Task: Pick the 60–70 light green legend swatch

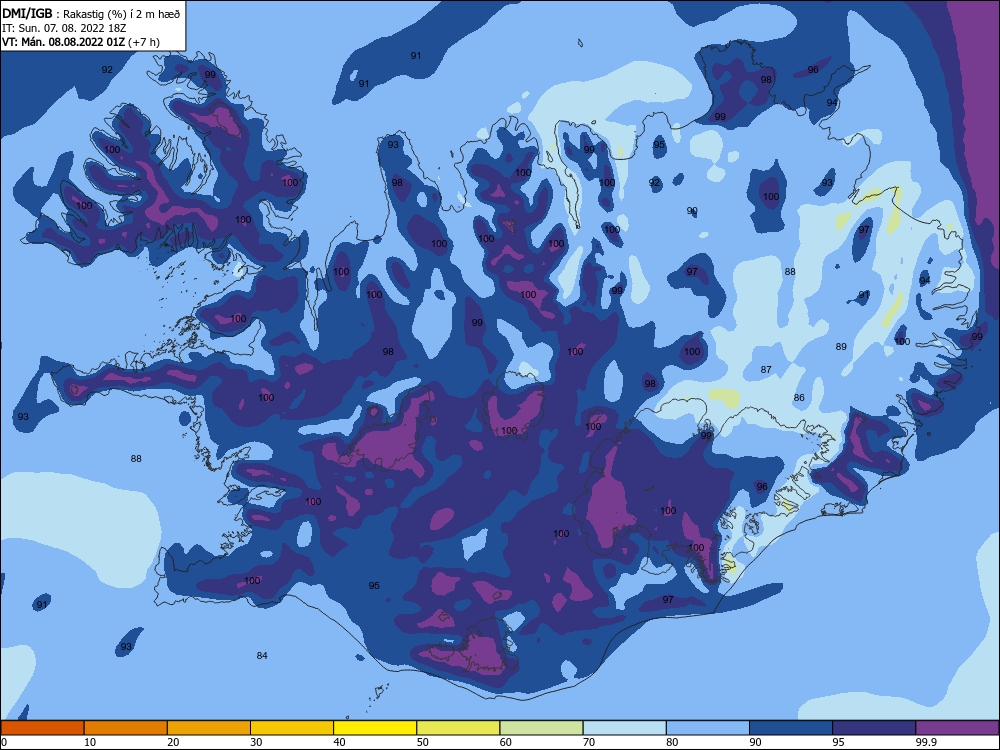Action: point(541,728)
